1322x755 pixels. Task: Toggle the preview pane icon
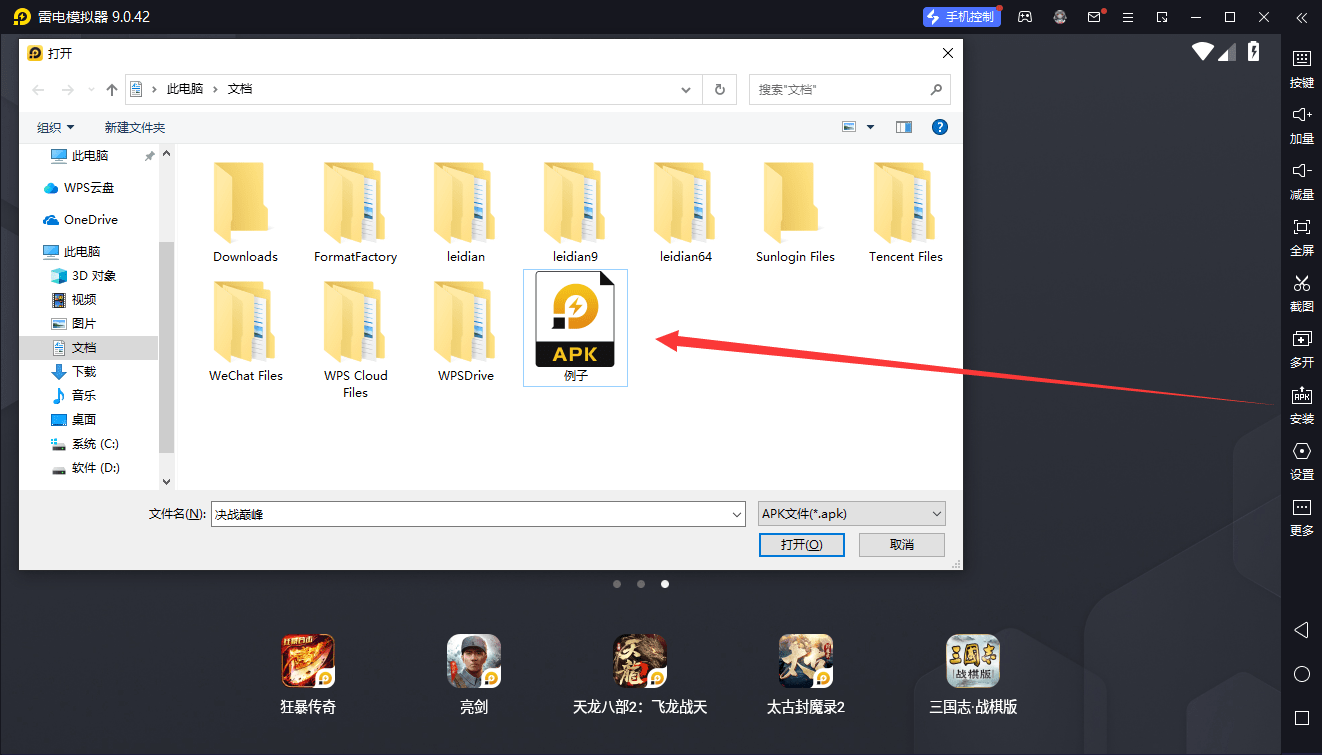(904, 127)
